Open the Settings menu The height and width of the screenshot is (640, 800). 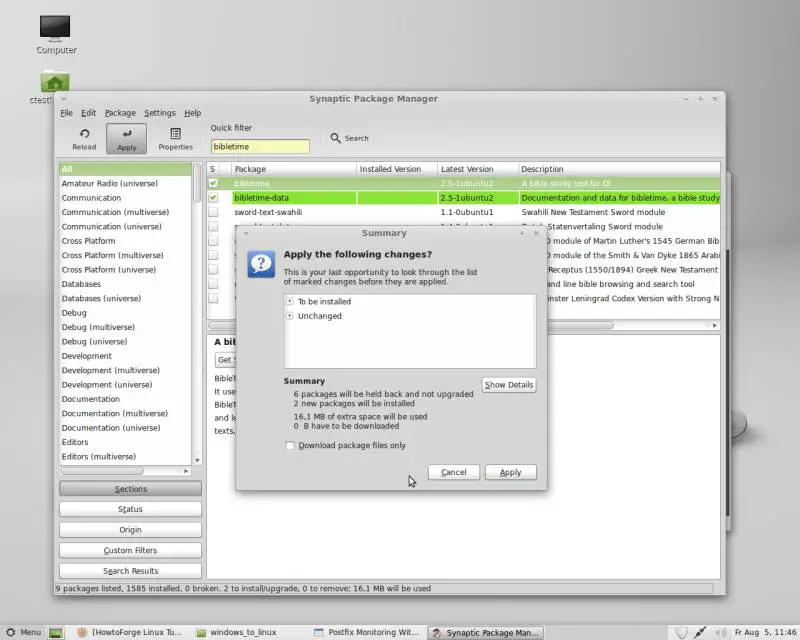tap(160, 113)
